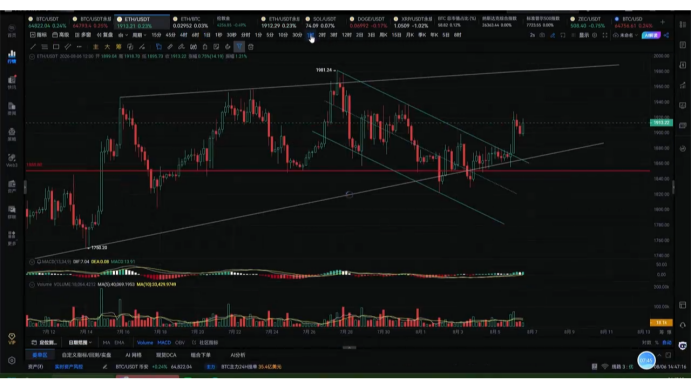Open the Web3 icon in left sidebar
Screen dimensions: 692x389
[12, 160]
